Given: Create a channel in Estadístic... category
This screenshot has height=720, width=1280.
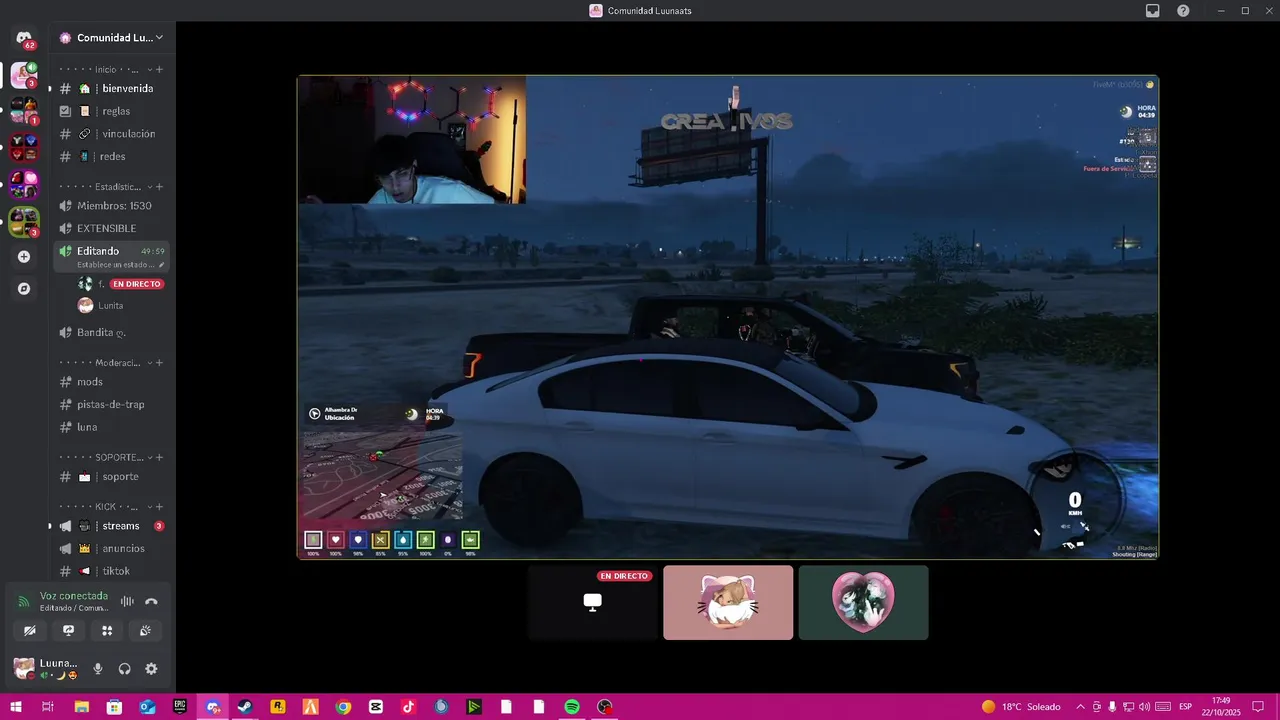Looking at the screenshot, I should point(160,187).
